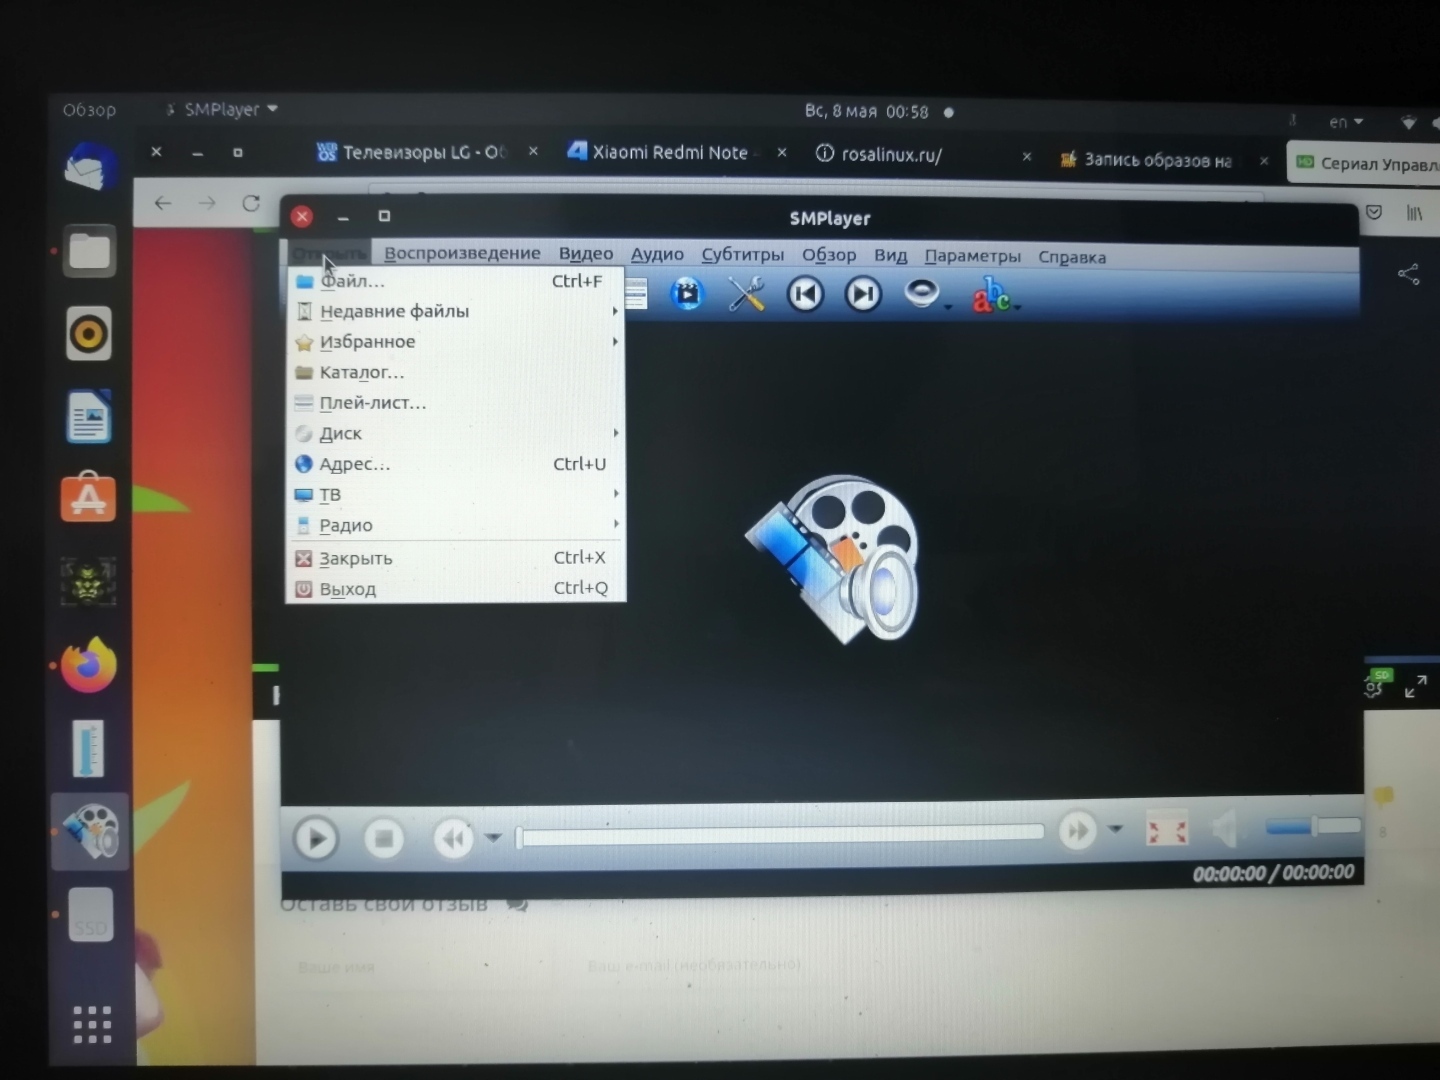Click the Previous track toolbar icon
This screenshot has height=1080, width=1440.
tap(805, 295)
